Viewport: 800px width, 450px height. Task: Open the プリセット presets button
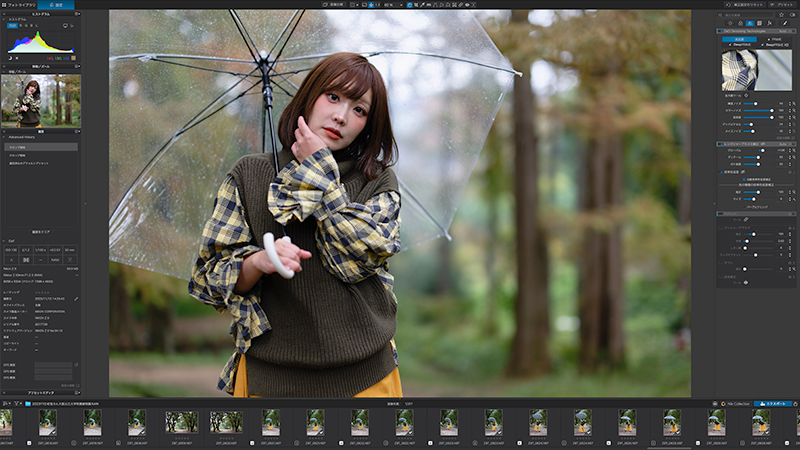[x=782, y=5]
